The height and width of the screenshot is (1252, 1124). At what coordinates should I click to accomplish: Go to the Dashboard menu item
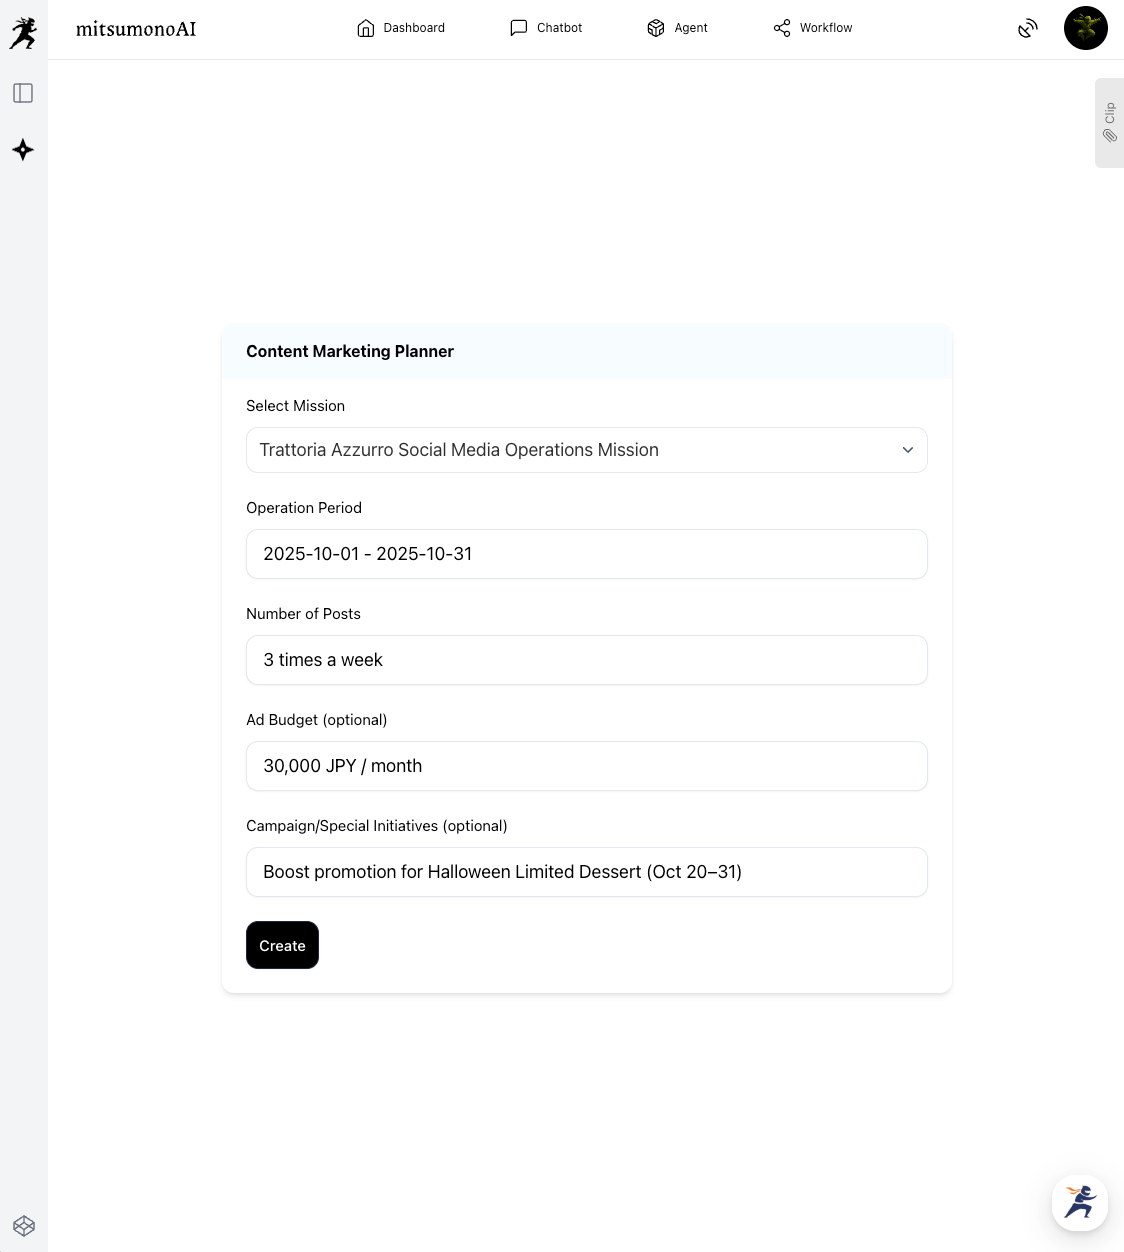(x=401, y=28)
